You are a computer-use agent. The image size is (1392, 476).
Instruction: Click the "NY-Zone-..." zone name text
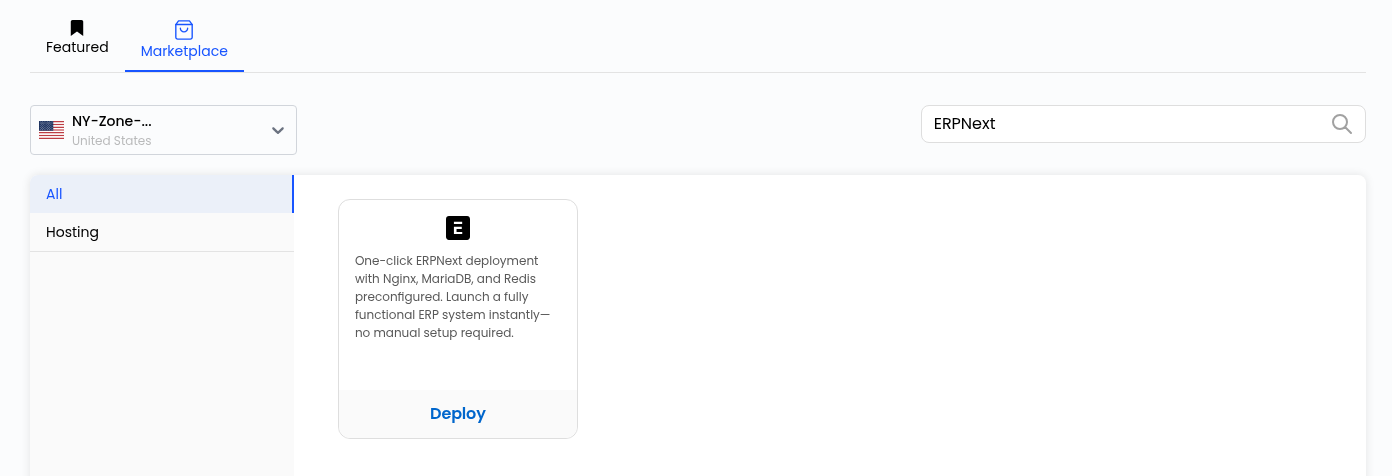(x=112, y=121)
